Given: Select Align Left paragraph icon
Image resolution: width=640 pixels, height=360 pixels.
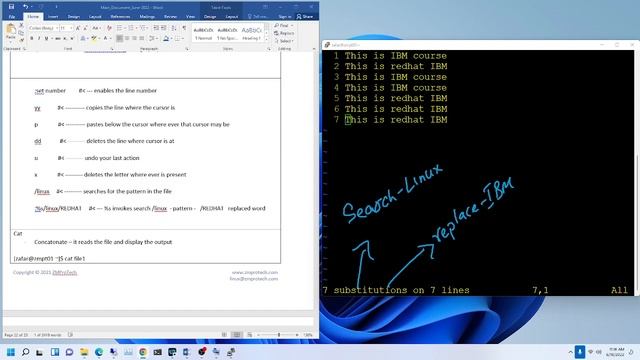Looking at the screenshot, I should 120,38.
